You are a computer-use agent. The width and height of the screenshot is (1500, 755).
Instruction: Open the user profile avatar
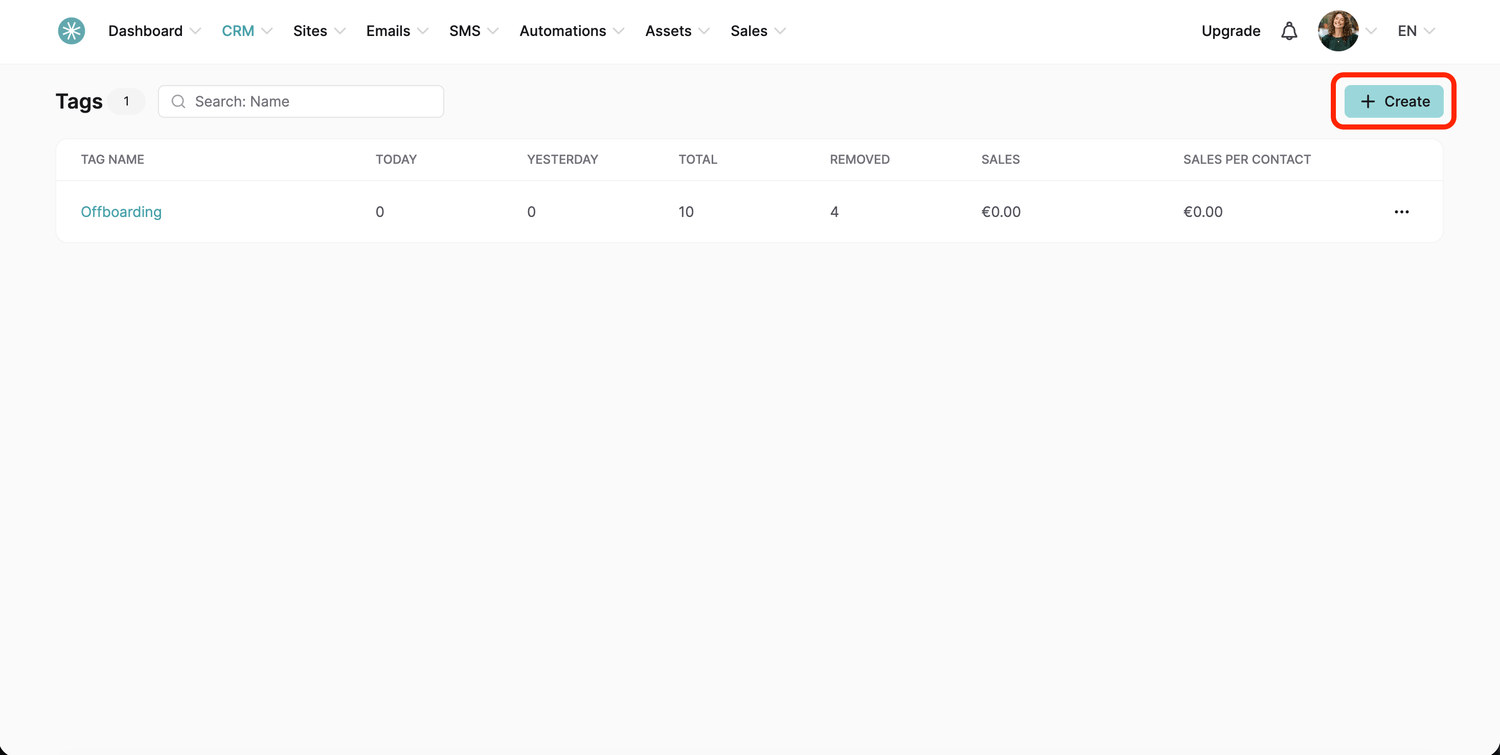click(1338, 31)
